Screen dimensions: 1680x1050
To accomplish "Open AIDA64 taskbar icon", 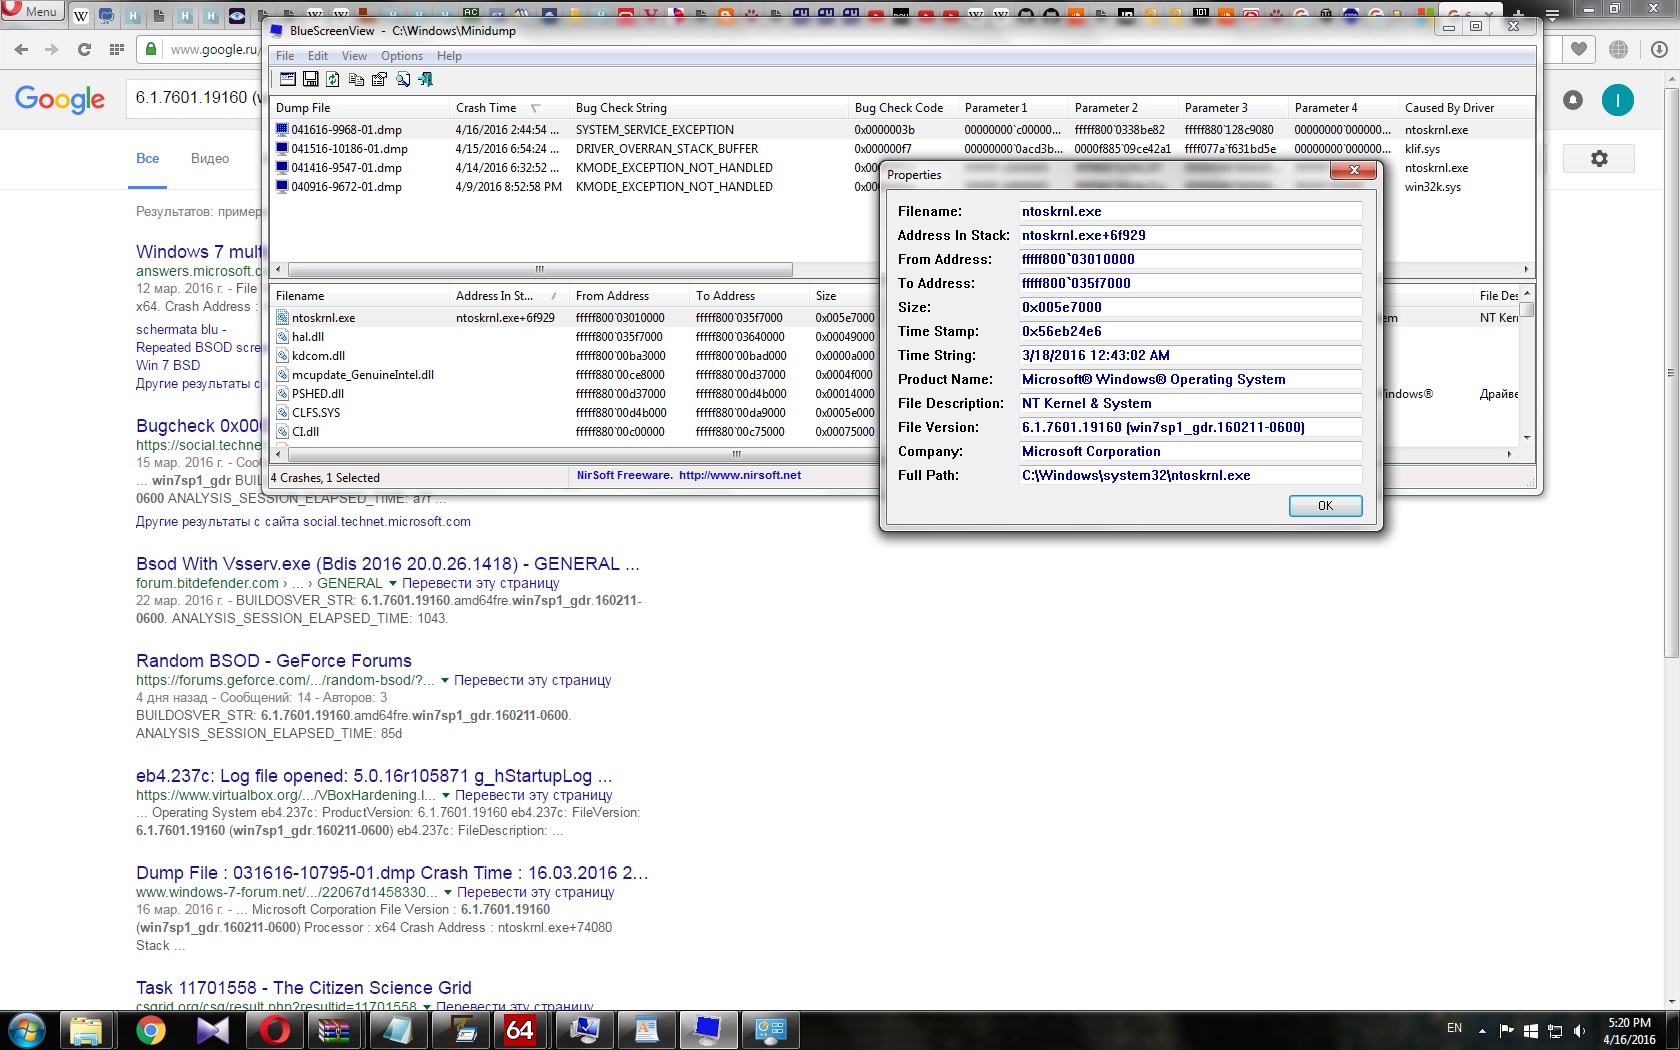I will click(x=520, y=1030).
